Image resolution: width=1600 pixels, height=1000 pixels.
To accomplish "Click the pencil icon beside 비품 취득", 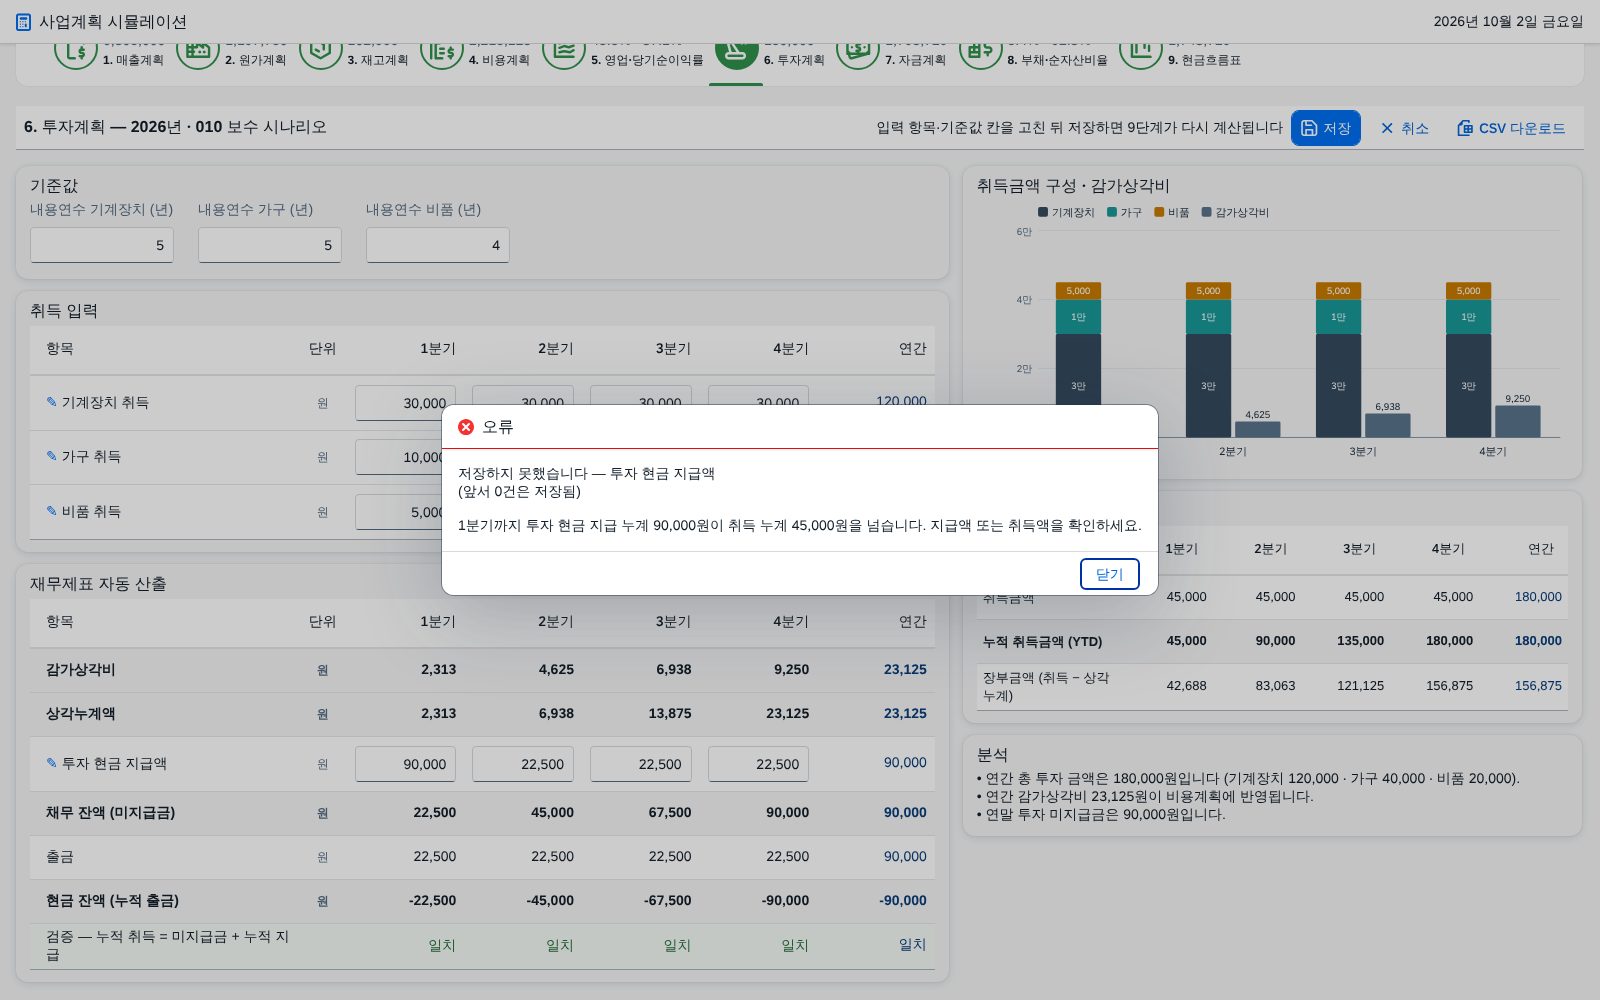I will (52, 511).
